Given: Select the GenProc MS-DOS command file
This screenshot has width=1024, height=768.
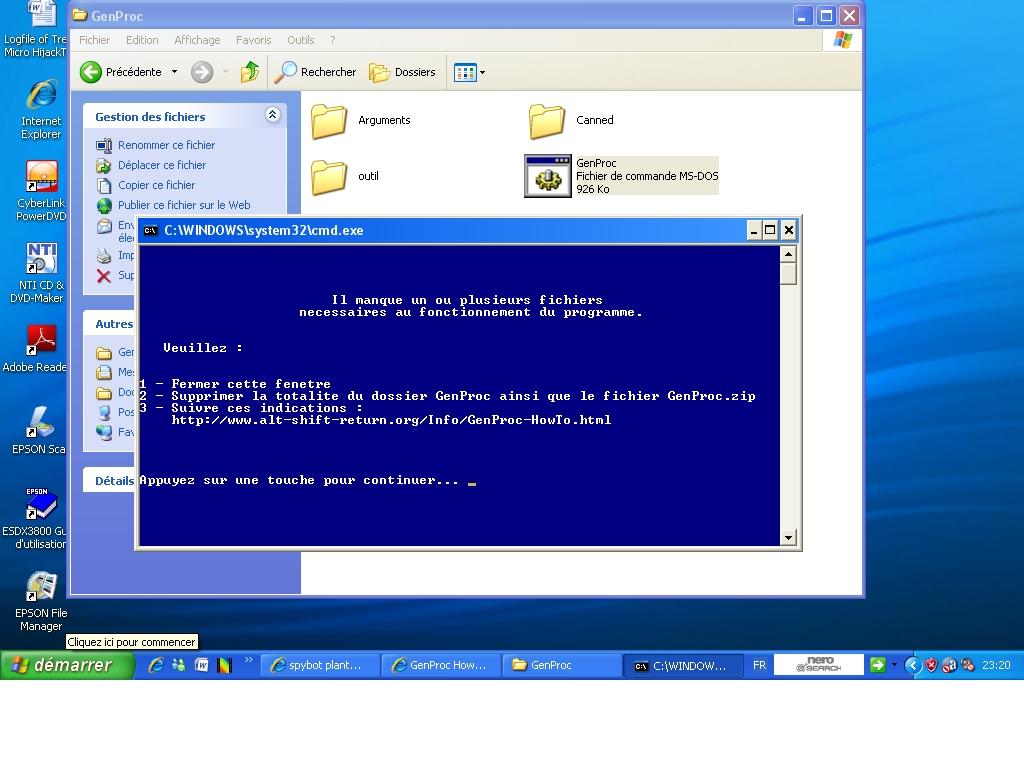Looking at the screenshot, I should 548,176.
